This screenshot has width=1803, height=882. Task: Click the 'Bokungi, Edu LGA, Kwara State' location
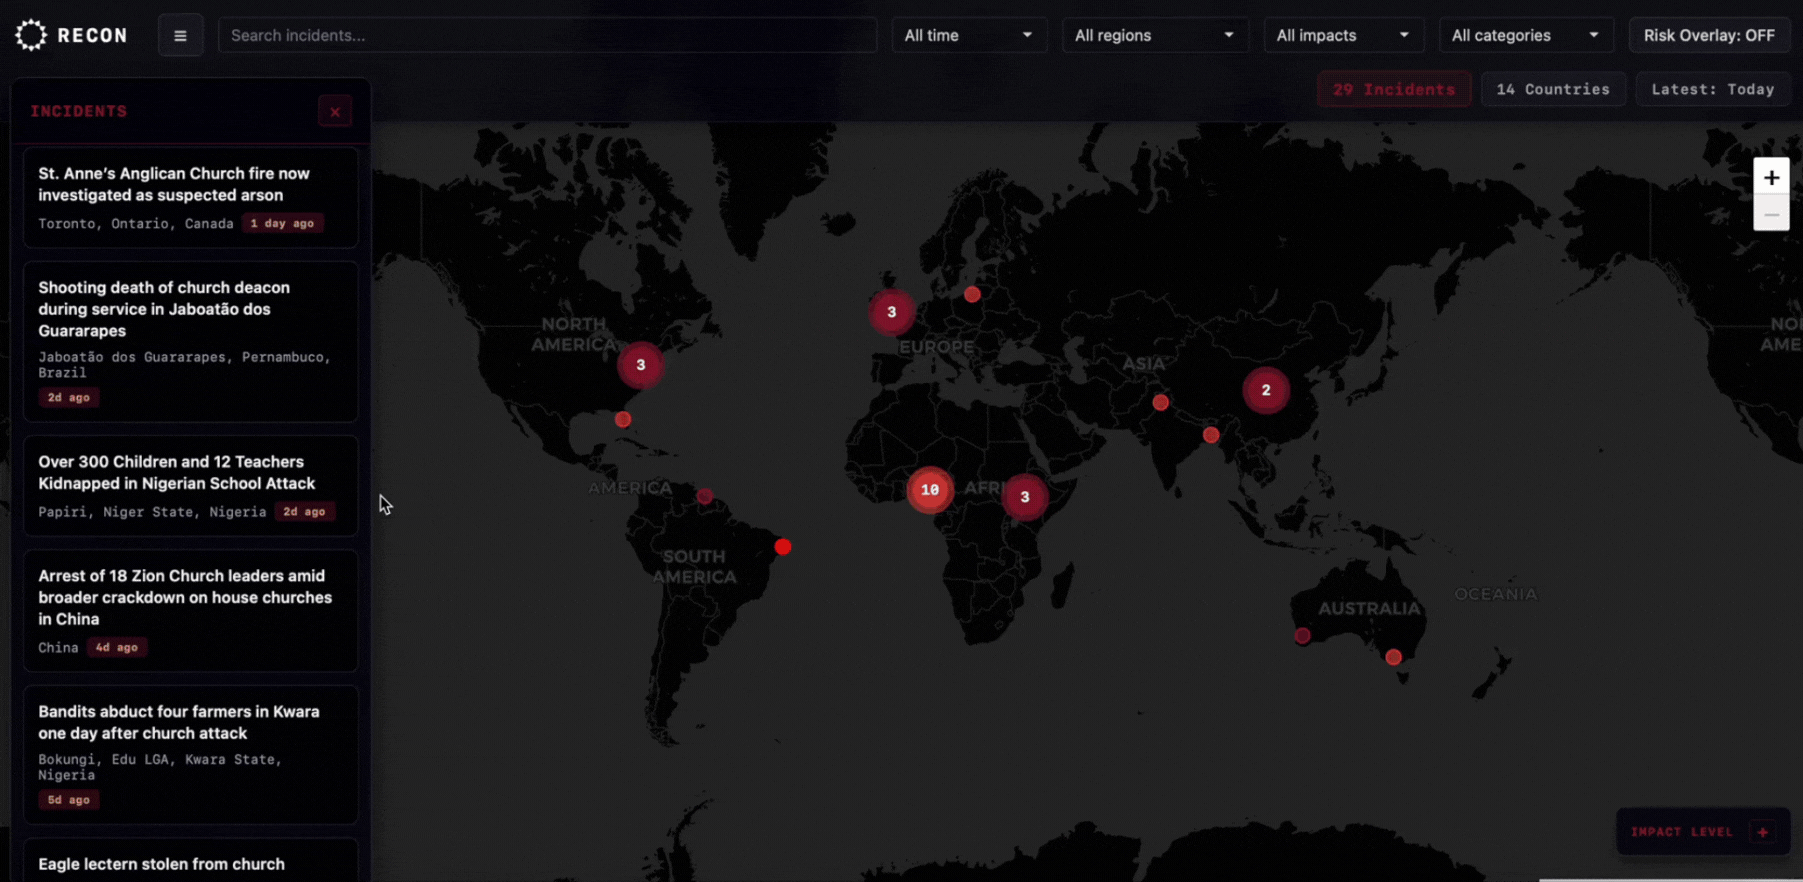(x=160, y=767)
